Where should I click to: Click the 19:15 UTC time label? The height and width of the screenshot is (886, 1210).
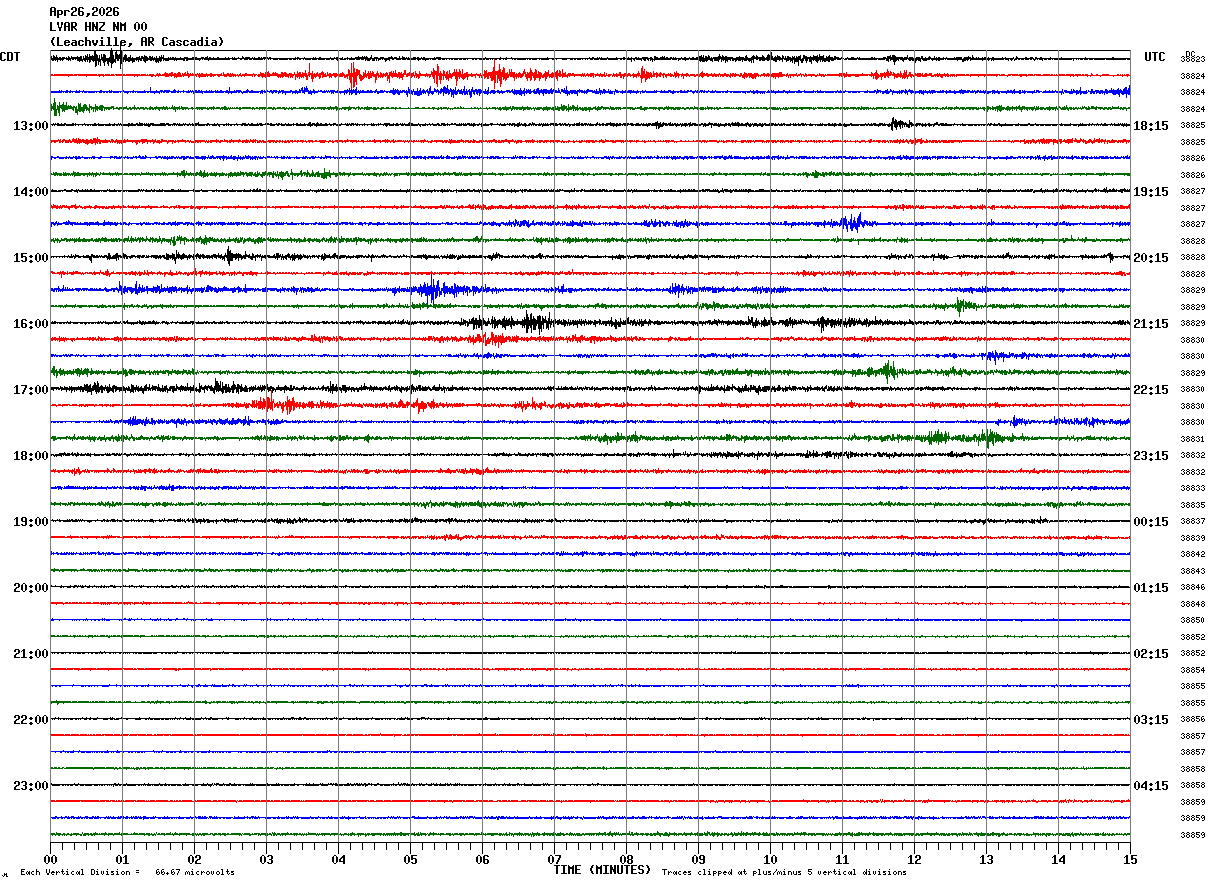(x=1151, y=192)
